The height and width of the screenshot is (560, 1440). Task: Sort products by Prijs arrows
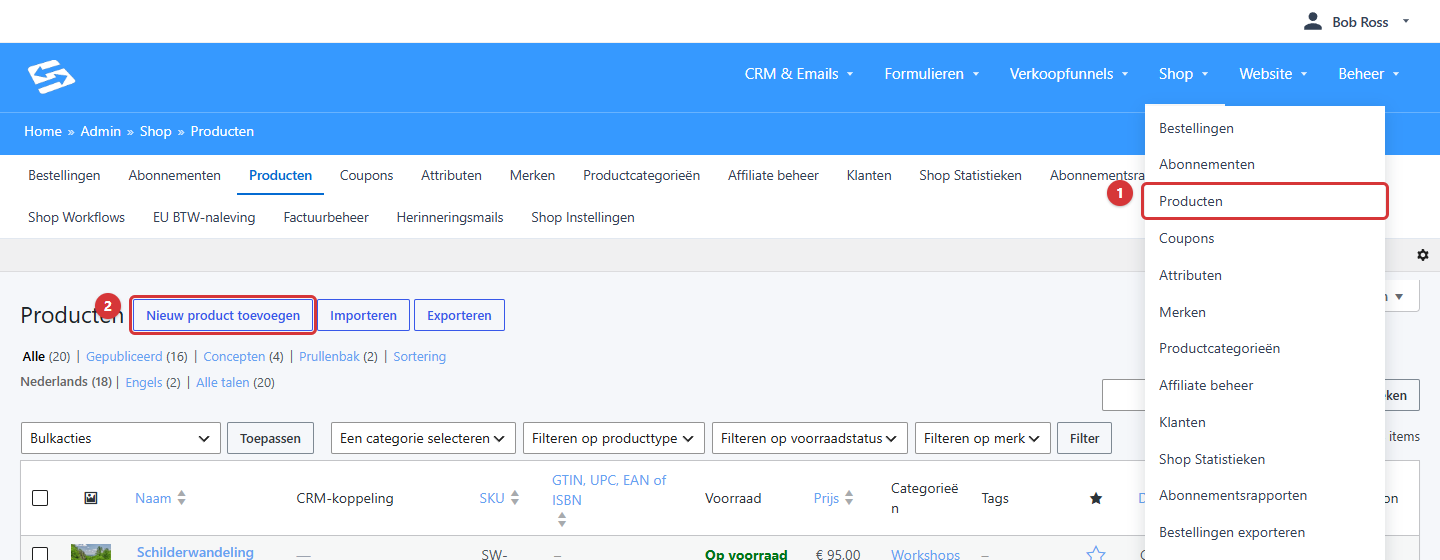[x=849, y=498]
